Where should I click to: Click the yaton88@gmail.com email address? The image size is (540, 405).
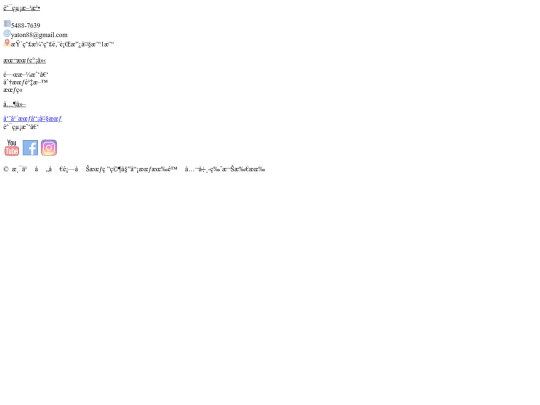[x=39, y=35]
